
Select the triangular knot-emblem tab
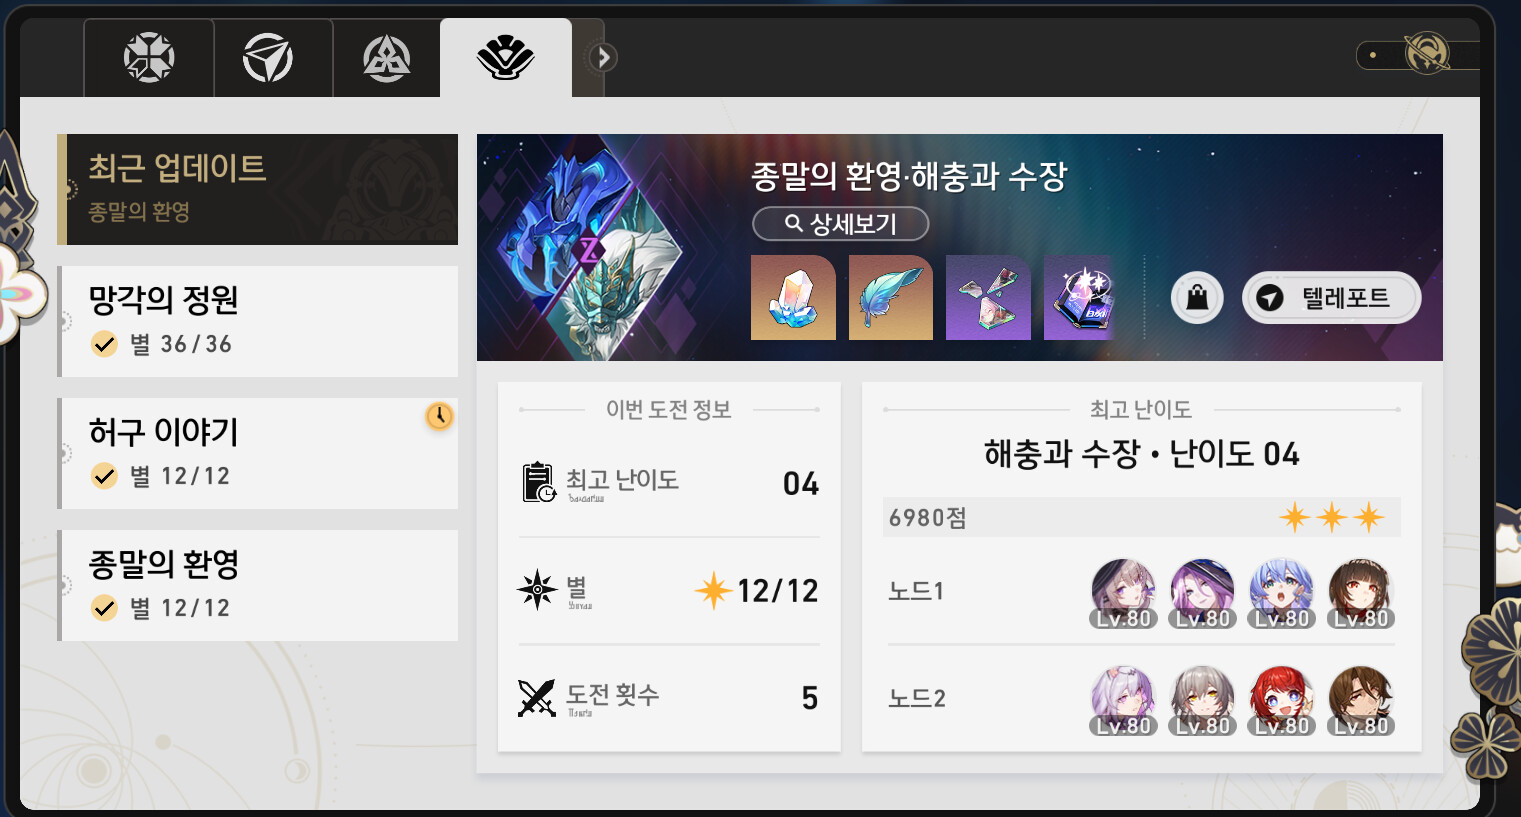click(386, 57)
